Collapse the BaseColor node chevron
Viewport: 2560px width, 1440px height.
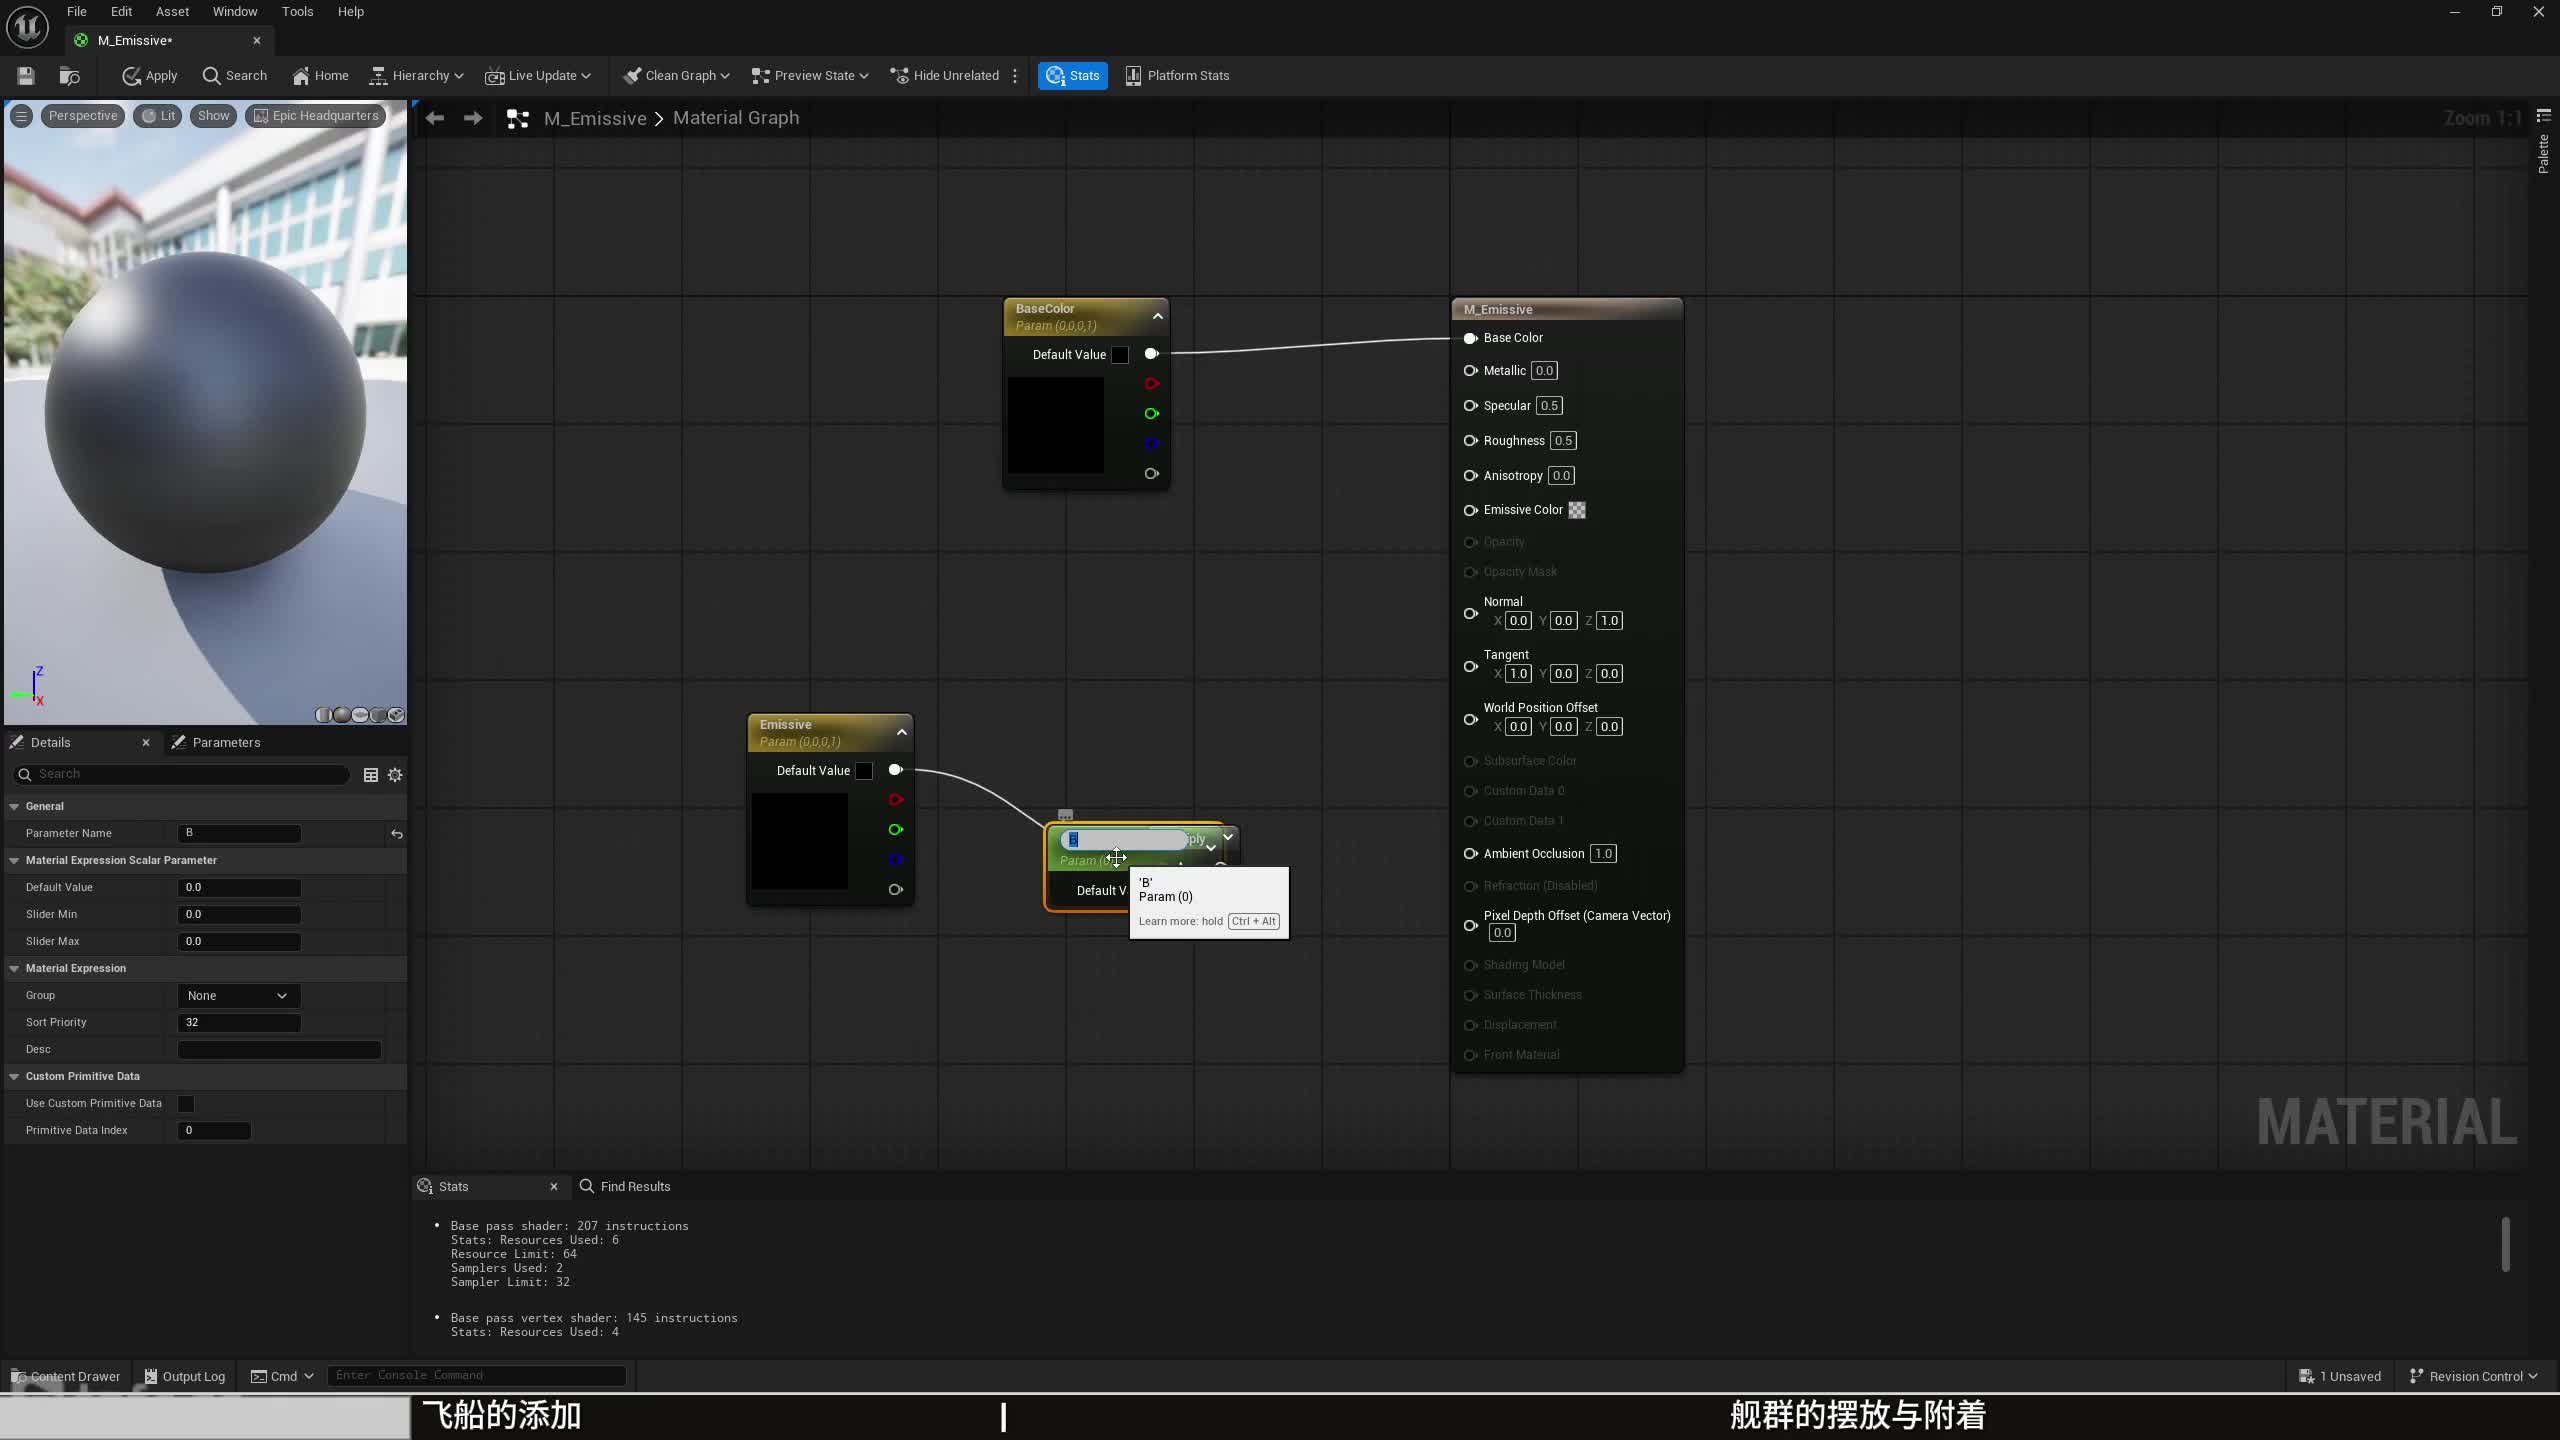[1158, 316]
